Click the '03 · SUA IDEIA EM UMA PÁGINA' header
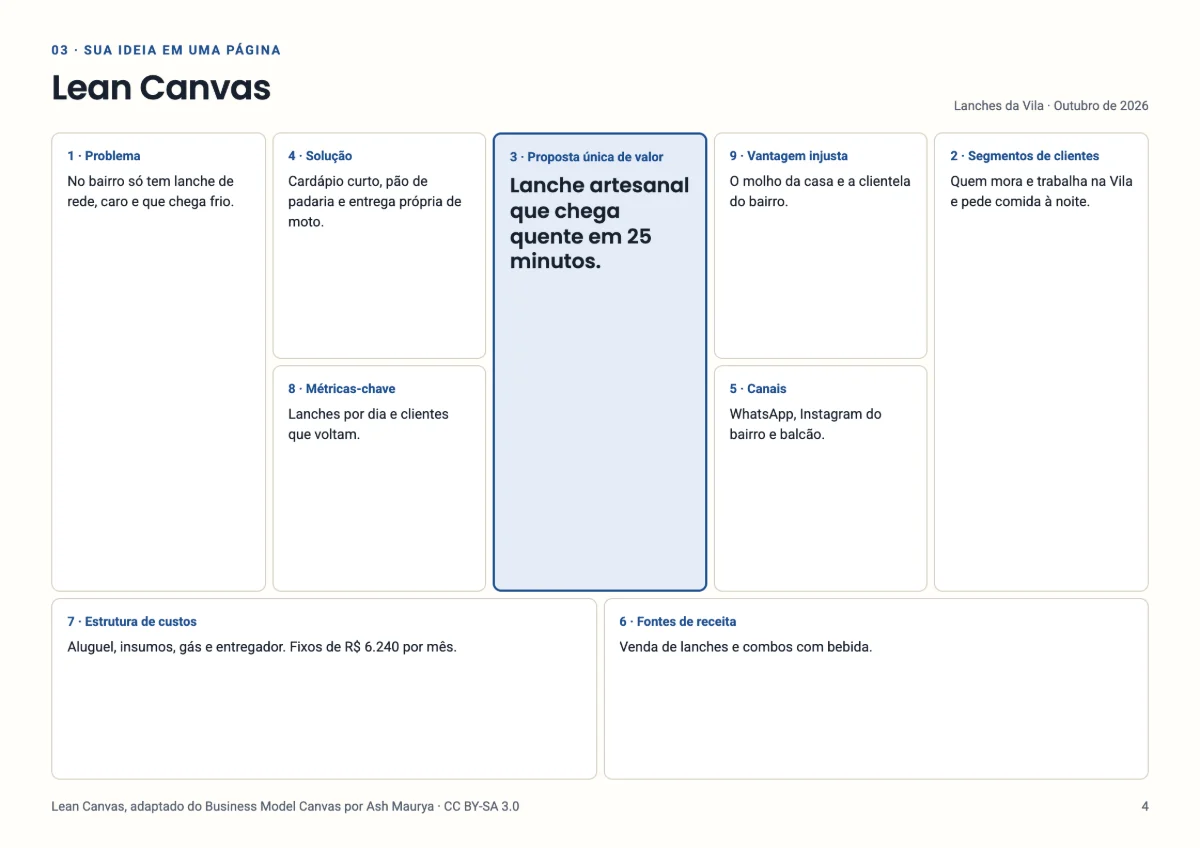This screenshot has width=1200, height=848. [166, 50]
